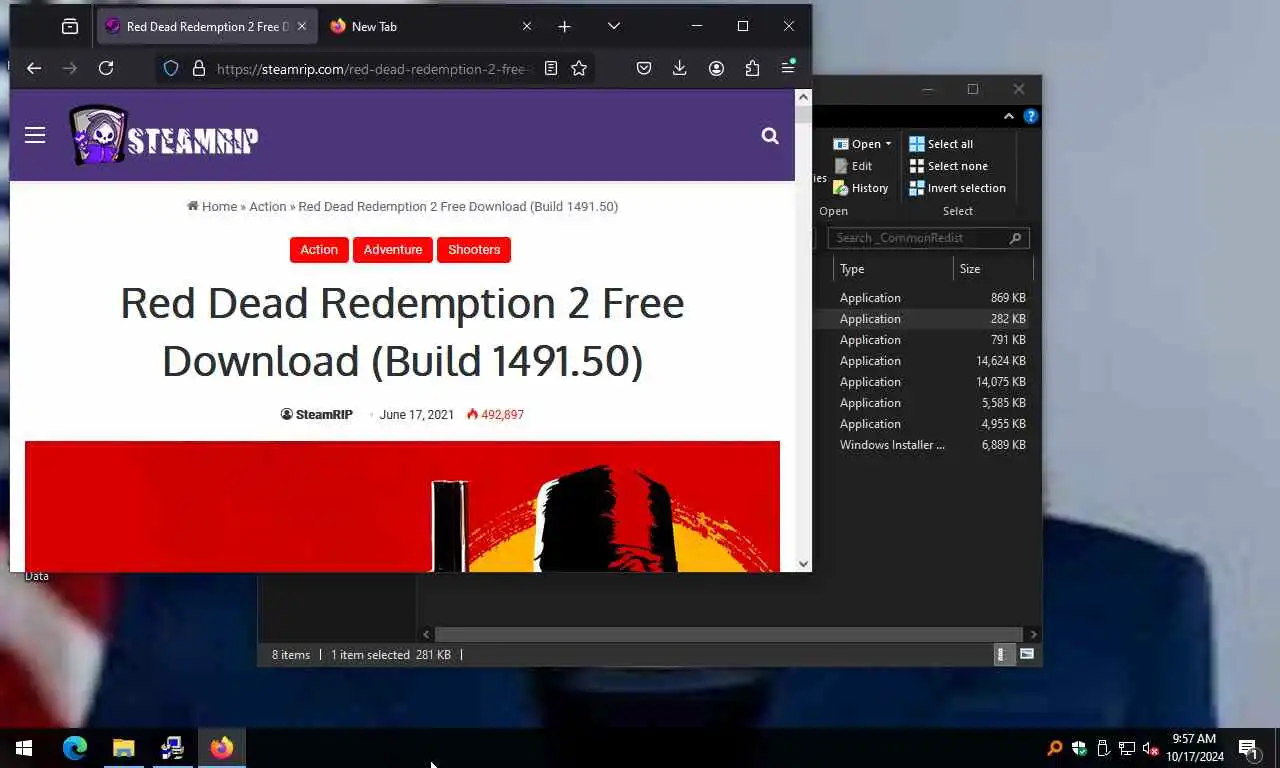This screenshot has height=768, width=1280.
Task: Click Select all in Explorer ribbon
Action: 940,144
